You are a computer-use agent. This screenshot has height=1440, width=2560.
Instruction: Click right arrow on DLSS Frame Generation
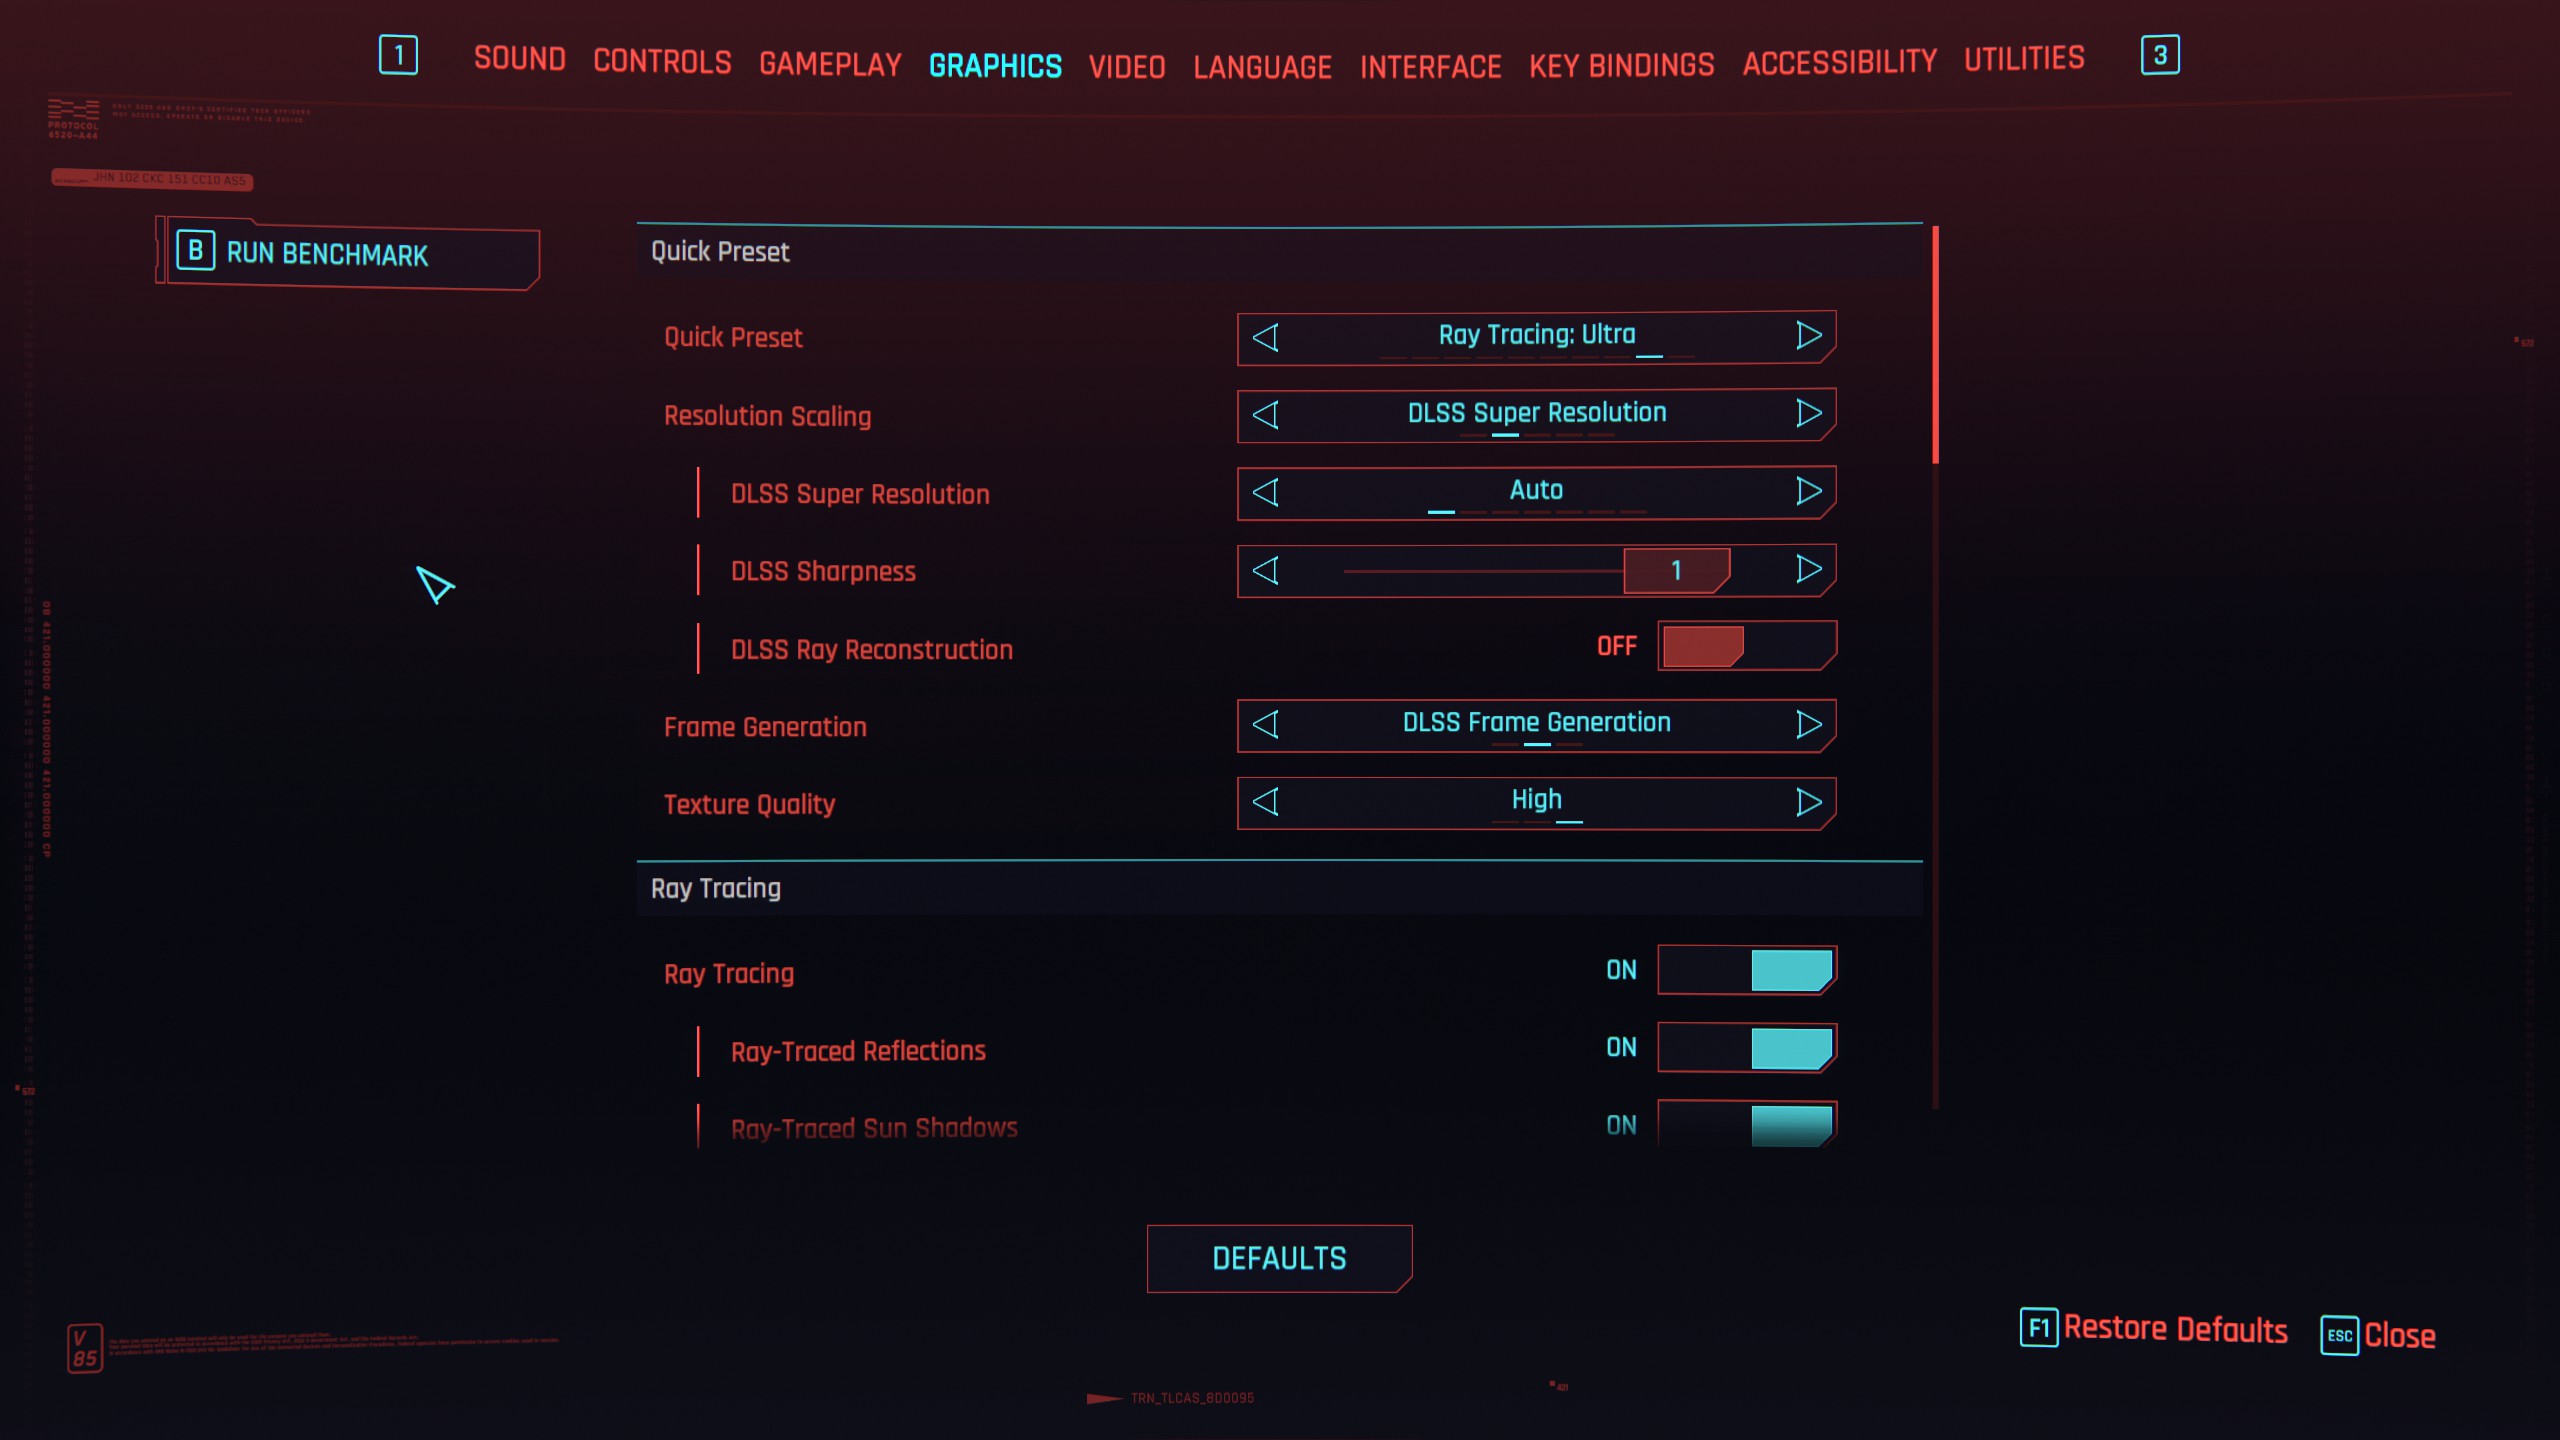pos(1807,723)
